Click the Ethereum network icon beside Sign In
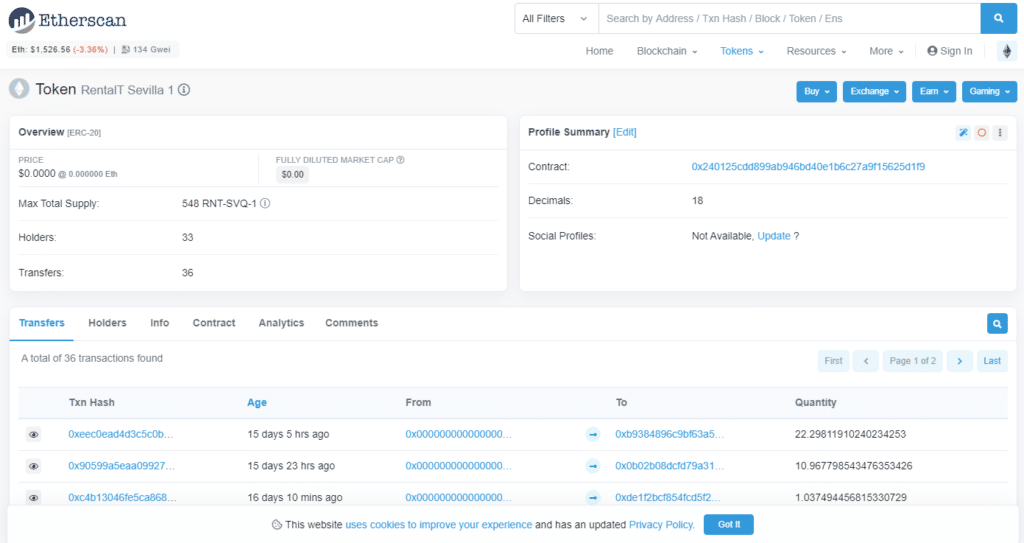This screenshot has width=1024, height=543. point(1006,51)
